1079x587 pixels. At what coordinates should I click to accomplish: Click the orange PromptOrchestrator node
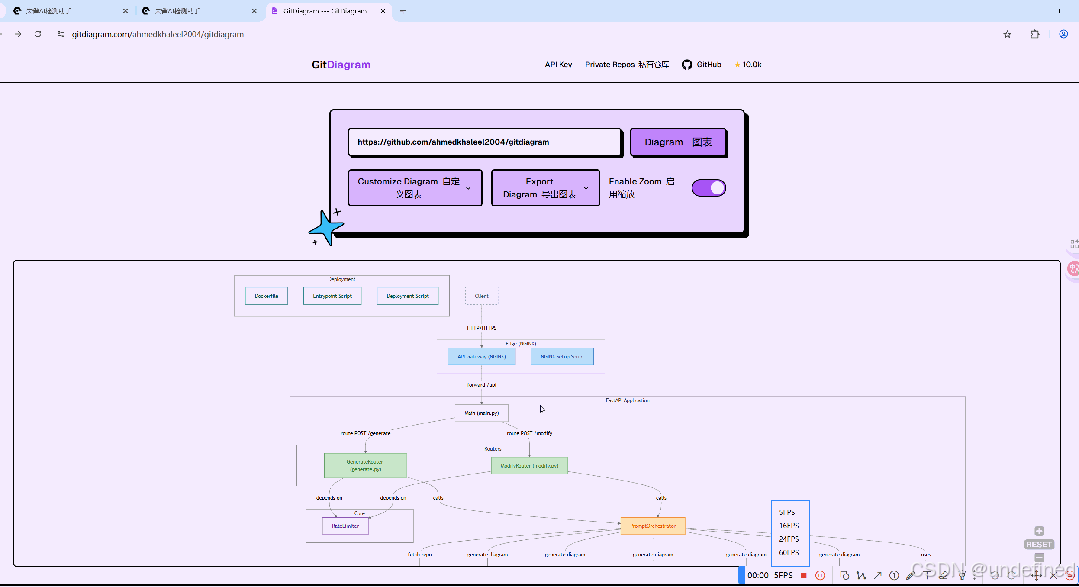tap(653, 526)
